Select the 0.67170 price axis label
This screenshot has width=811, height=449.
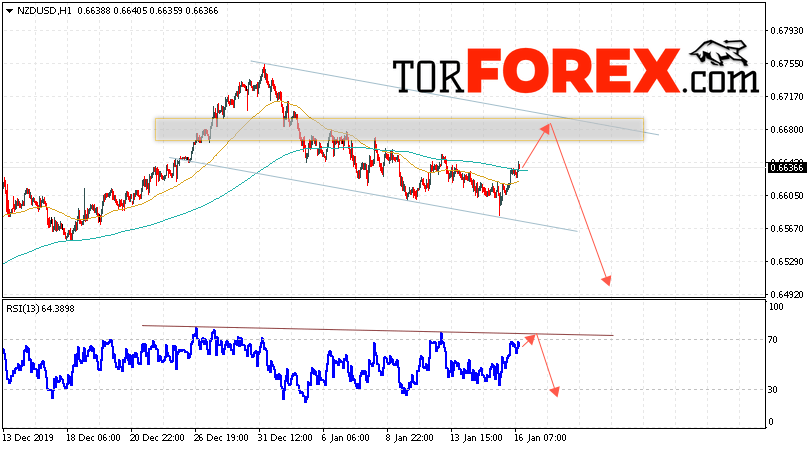[x=787, y=97]
